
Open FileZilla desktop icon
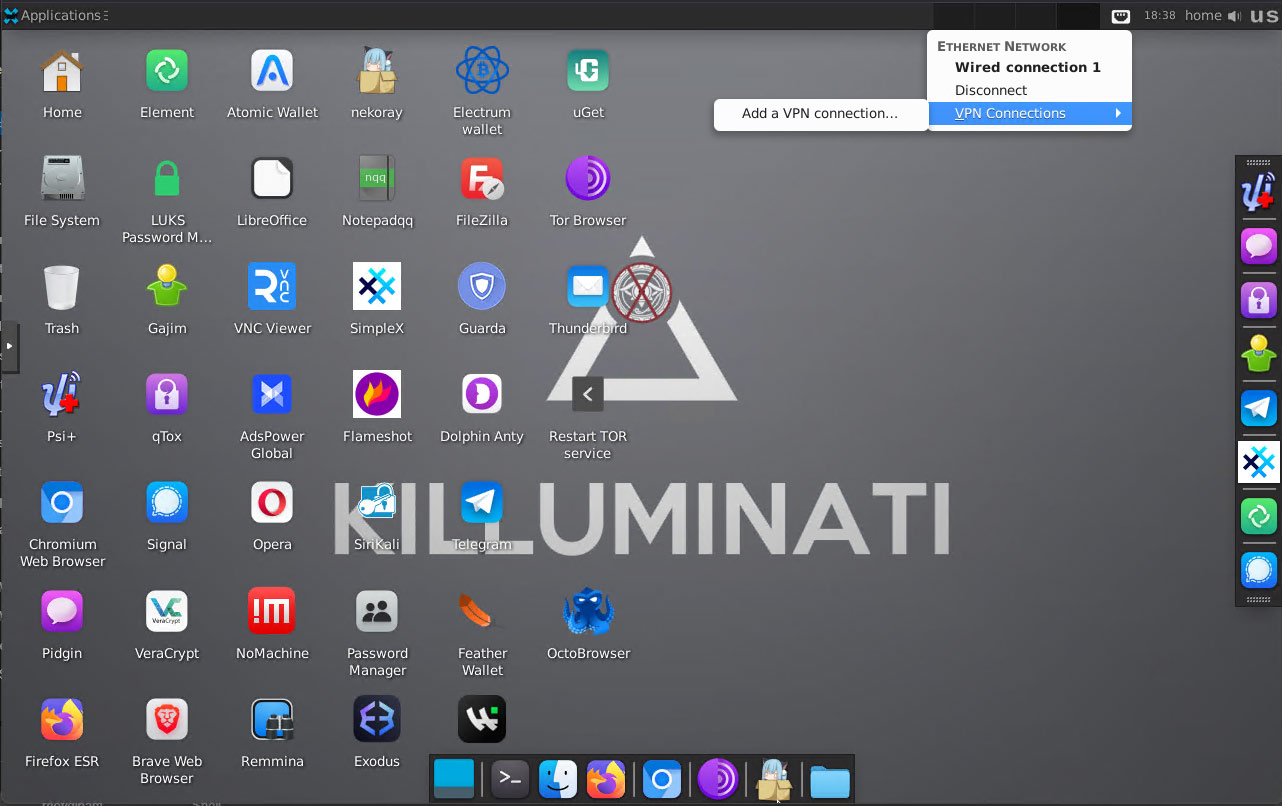point(482,179)
